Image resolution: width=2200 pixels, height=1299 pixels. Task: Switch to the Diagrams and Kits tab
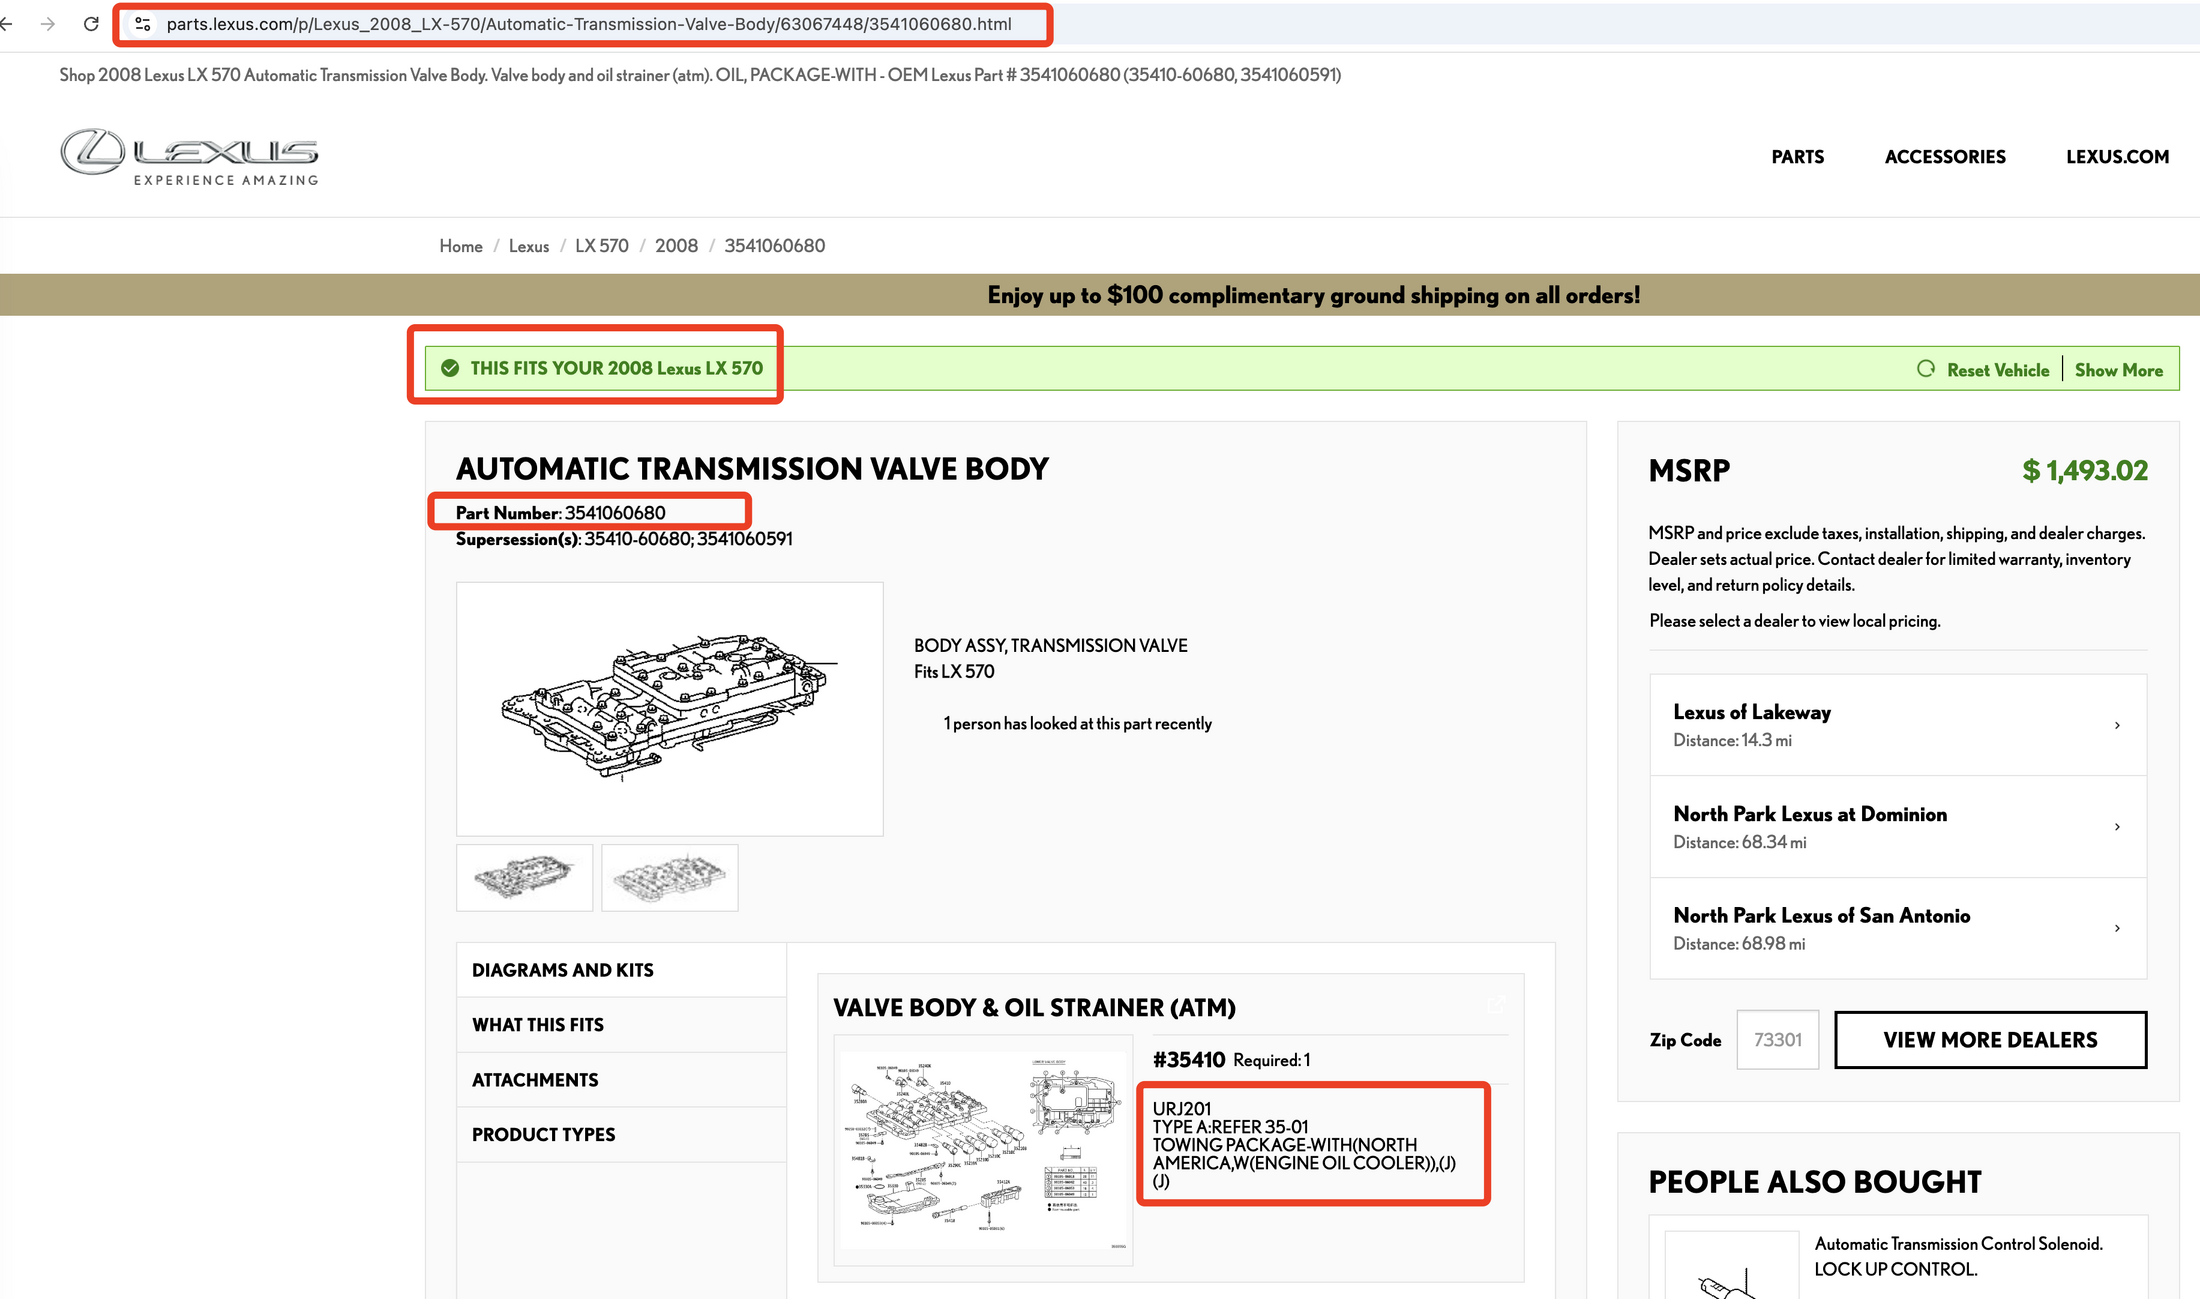[x=622, y=970]
